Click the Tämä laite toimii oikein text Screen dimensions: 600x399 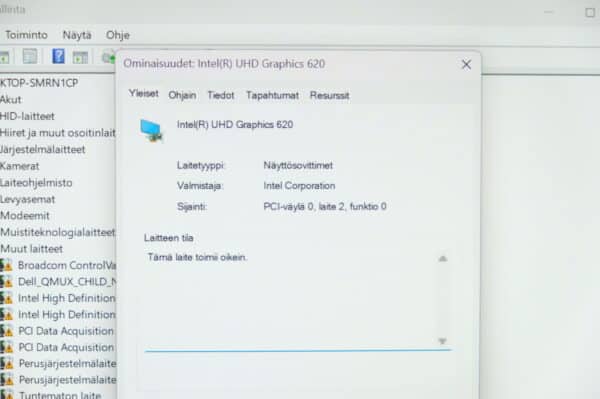coord(197,257)
